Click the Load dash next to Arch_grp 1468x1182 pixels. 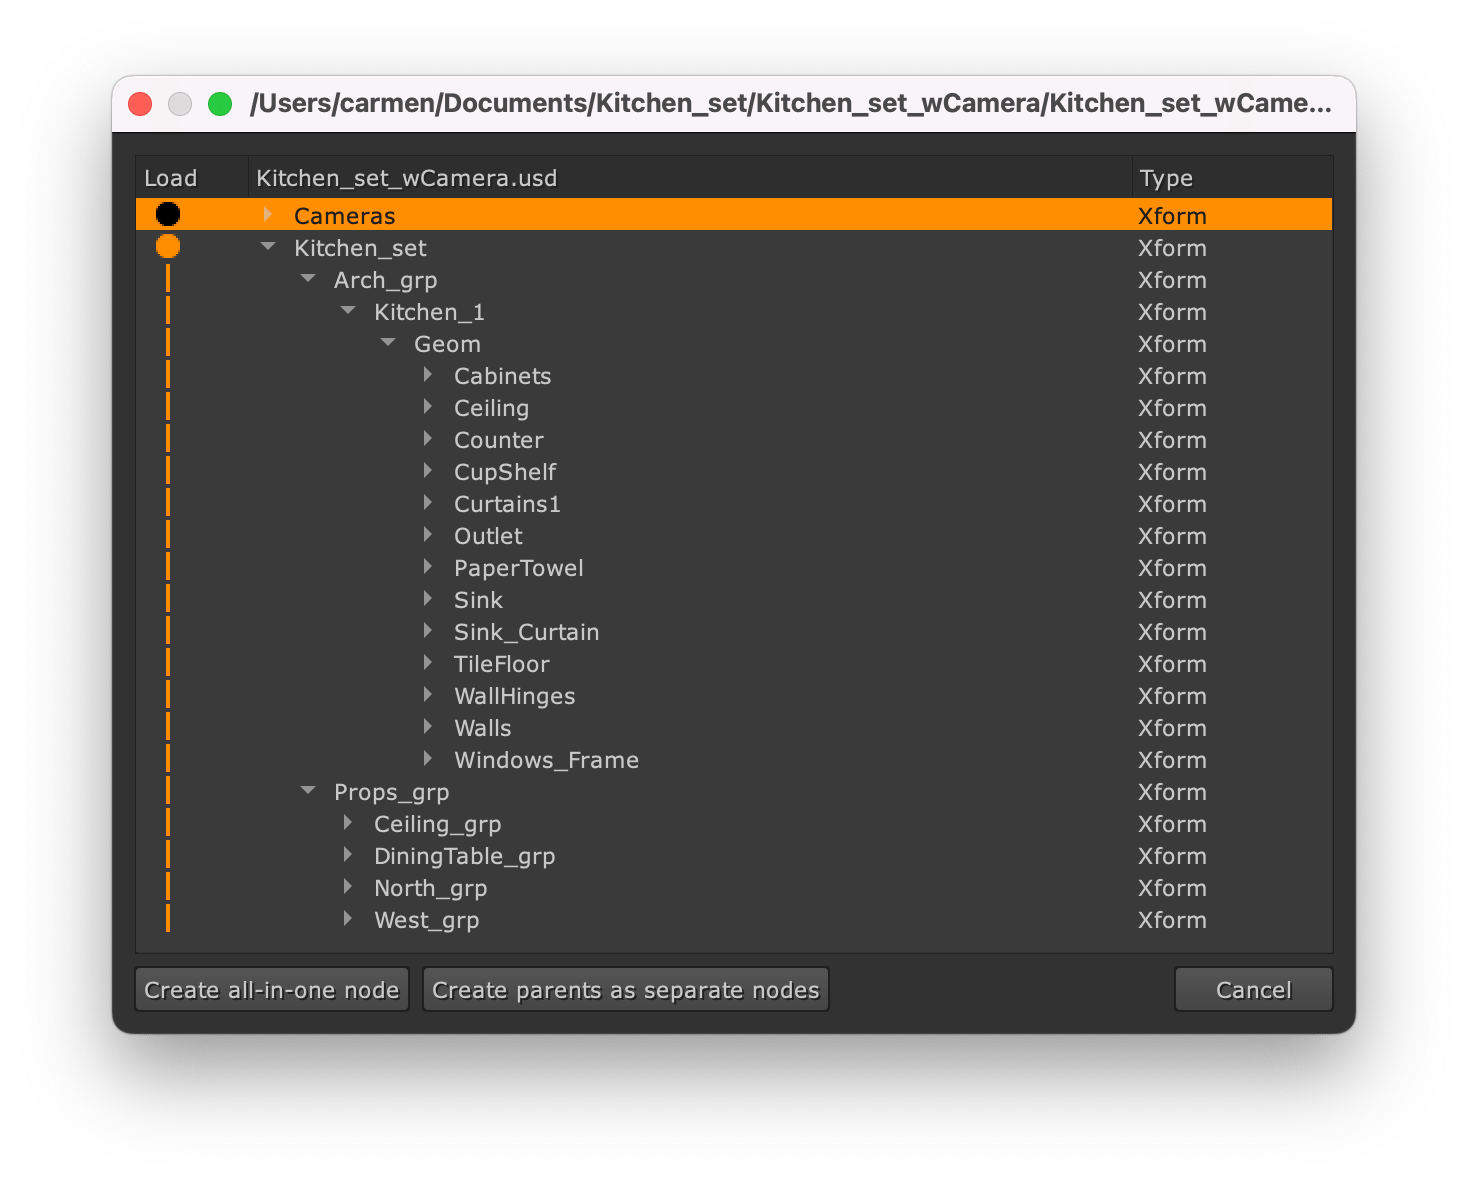168,279
